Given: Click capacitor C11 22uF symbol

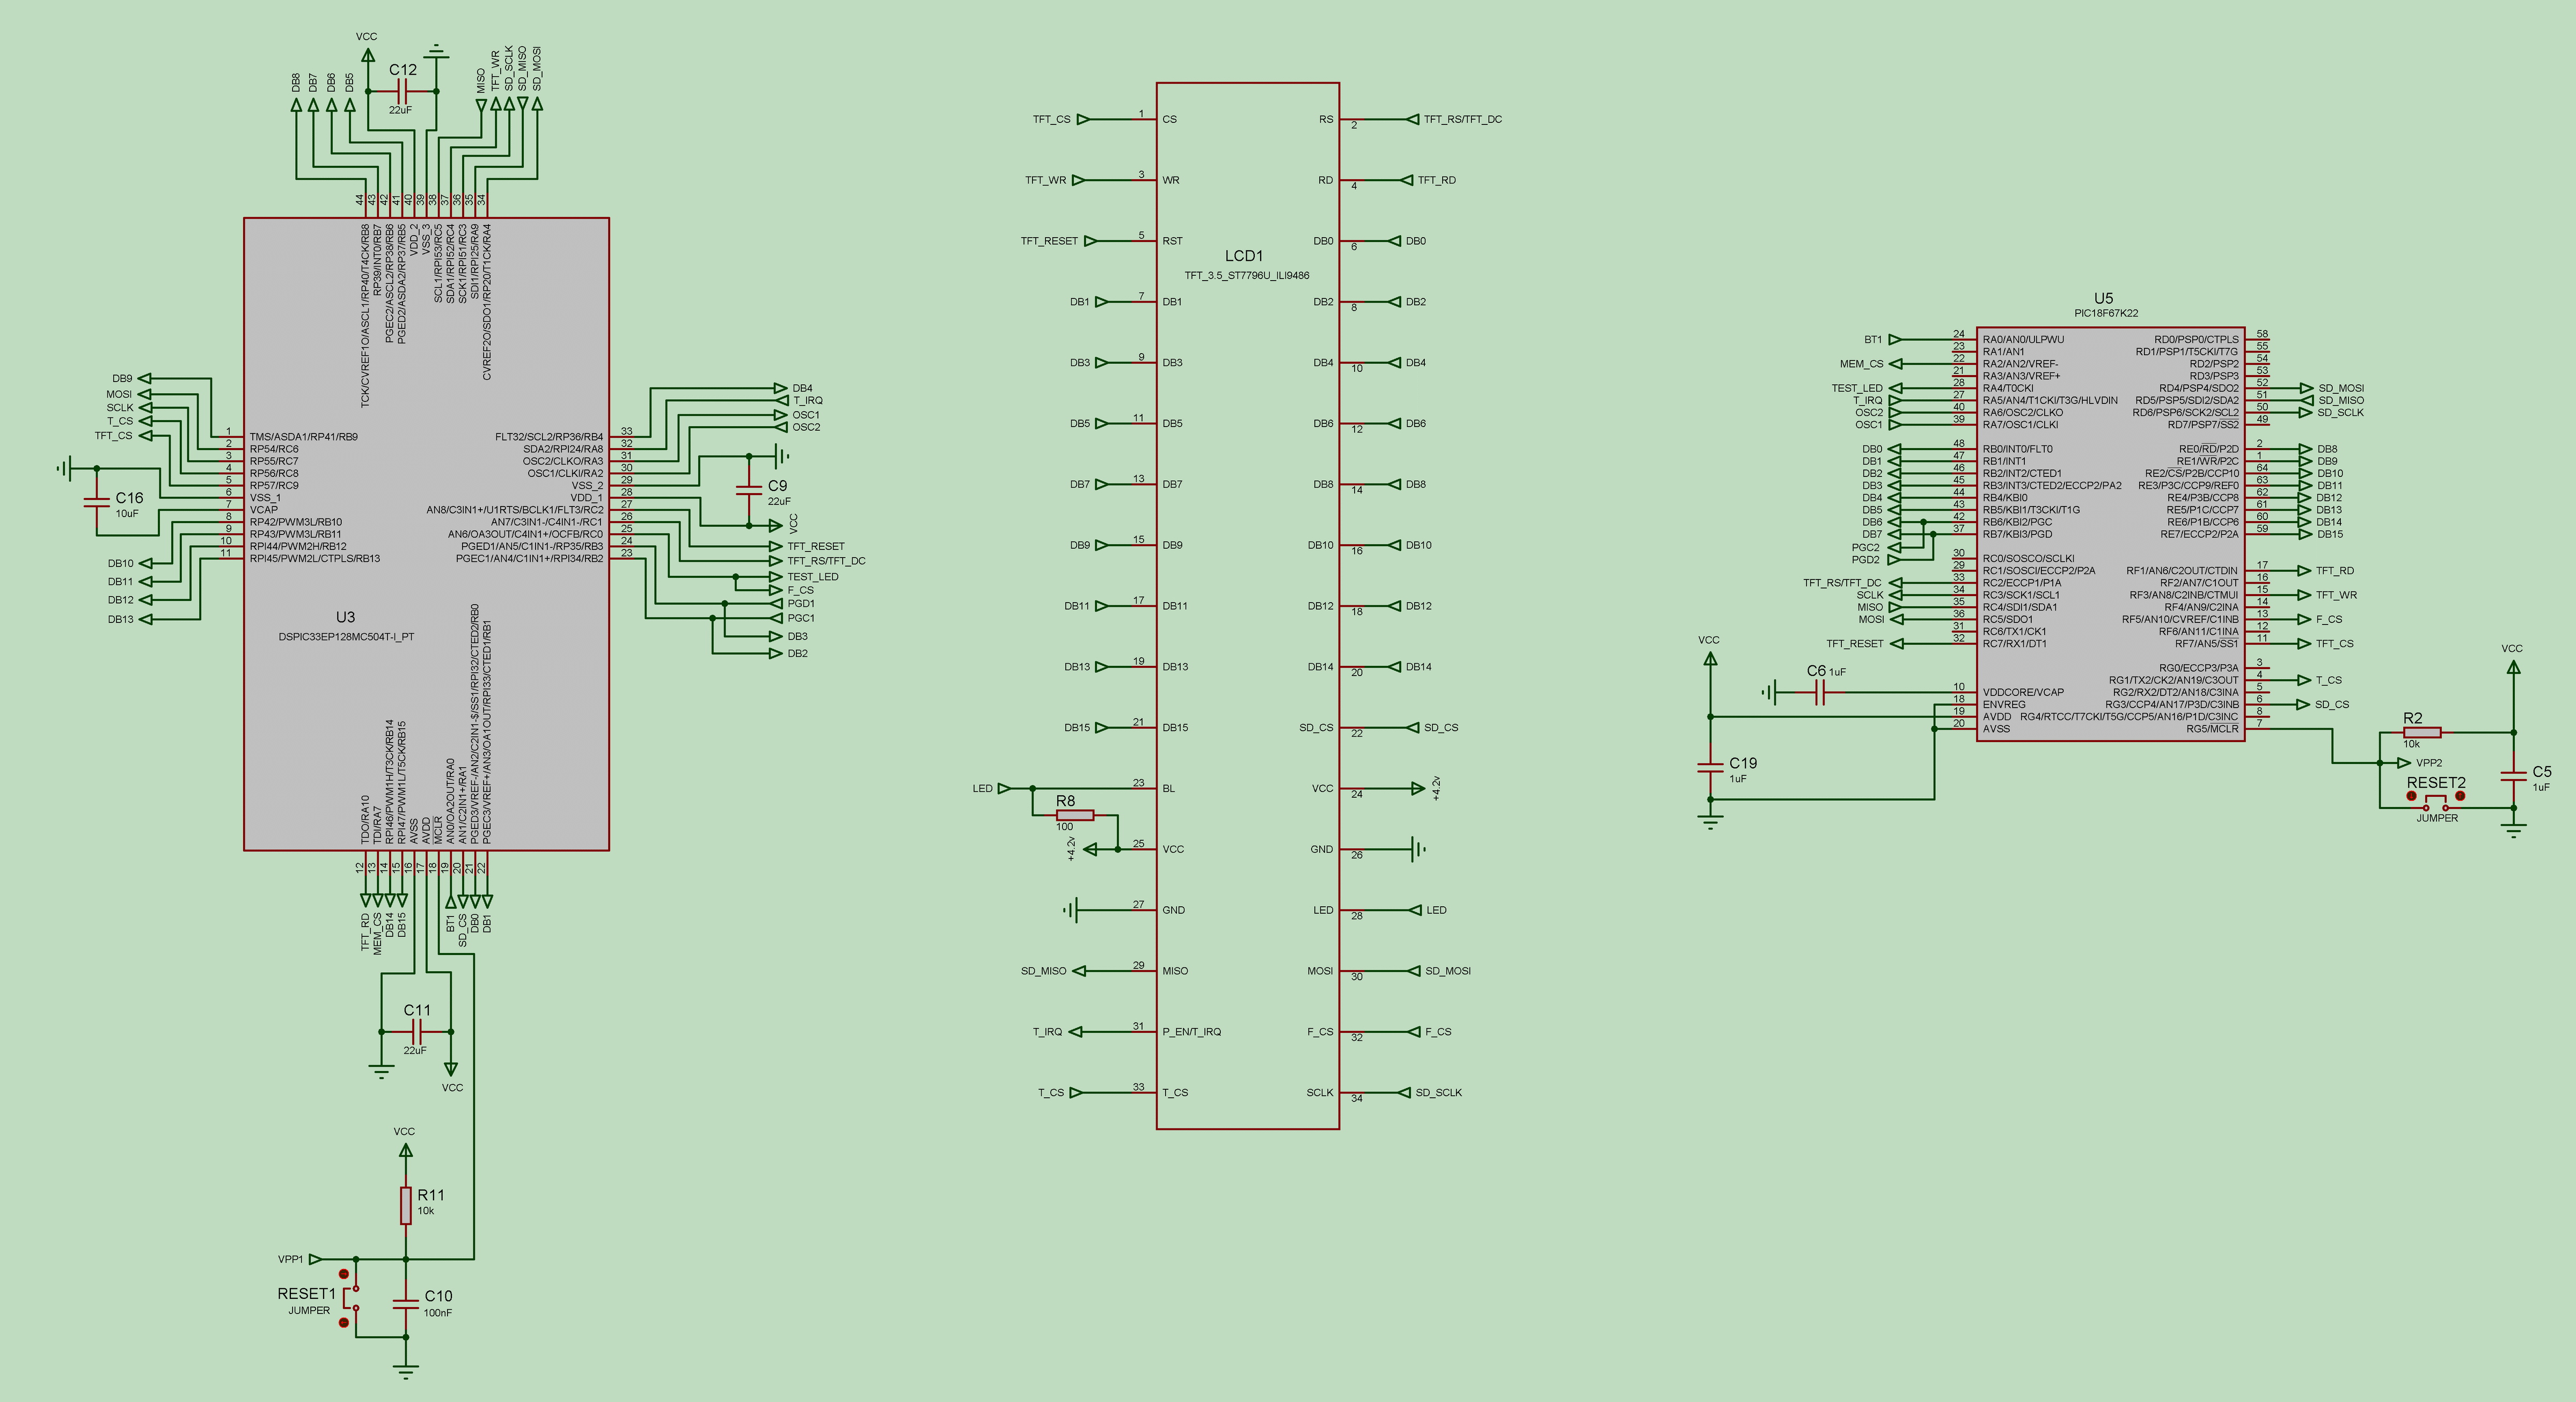Looking at the screenshot, I should (416, 1031).
